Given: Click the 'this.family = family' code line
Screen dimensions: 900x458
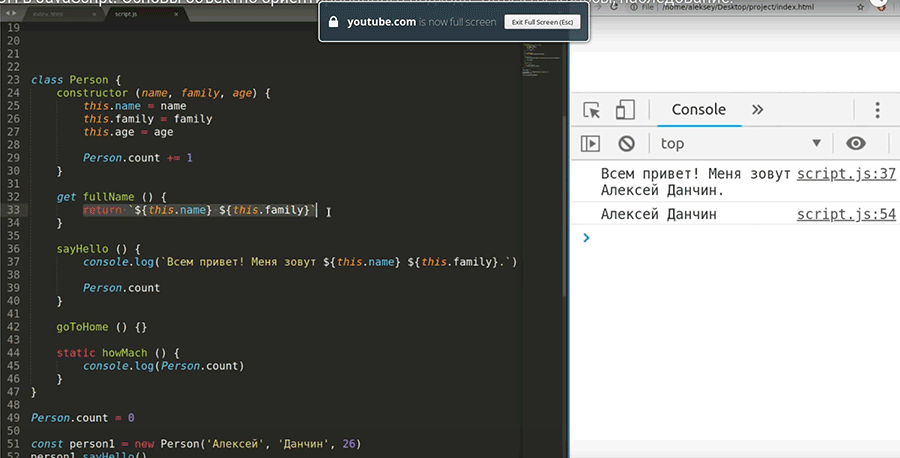Looking at the screenshot, I should click(x=148, y=119).
